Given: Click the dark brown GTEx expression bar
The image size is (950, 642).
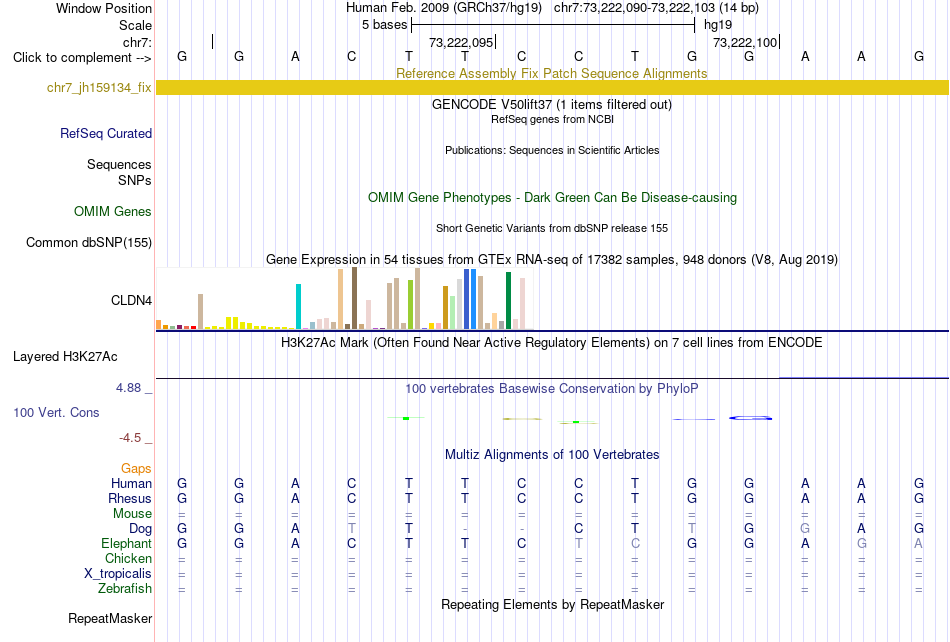Looking at the screenshot, I should [x=354, y=299].
